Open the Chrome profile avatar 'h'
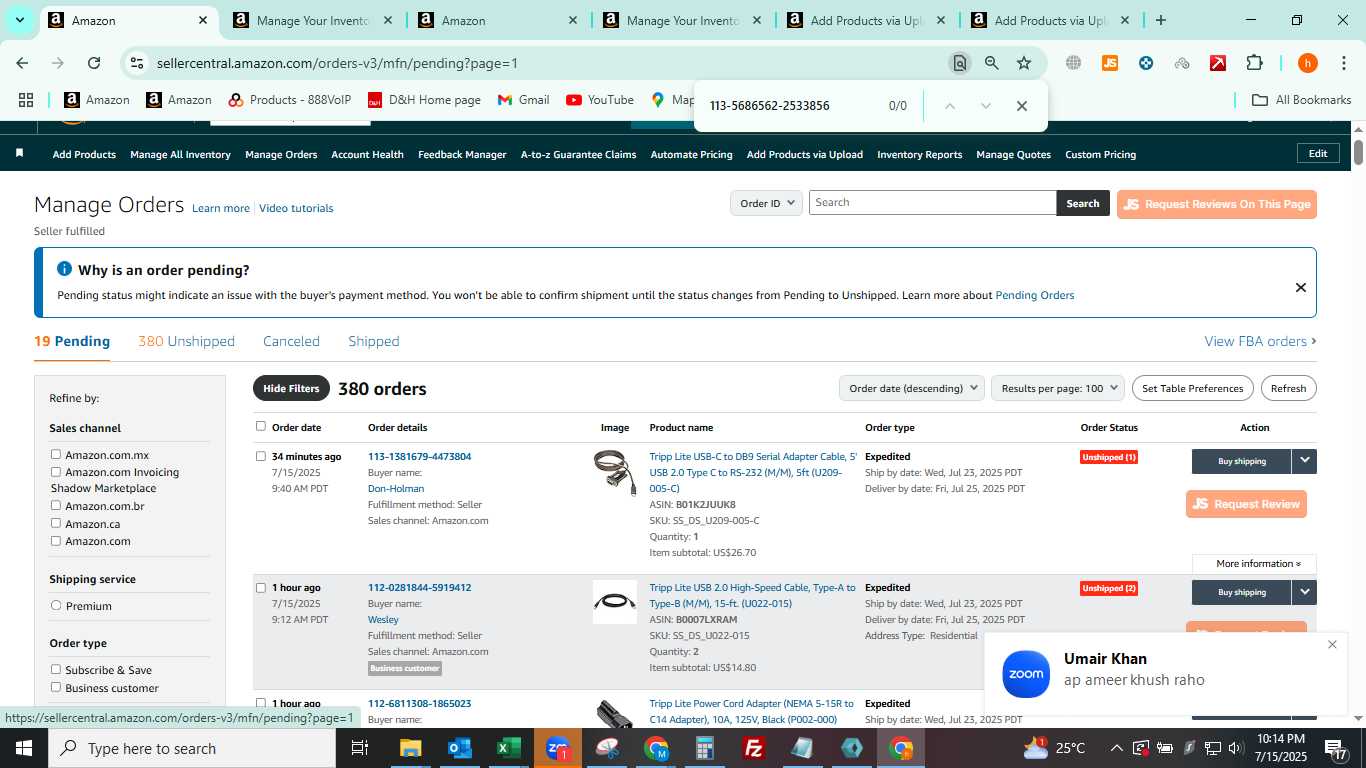 pyautogui.click(x=1308, y=63)
